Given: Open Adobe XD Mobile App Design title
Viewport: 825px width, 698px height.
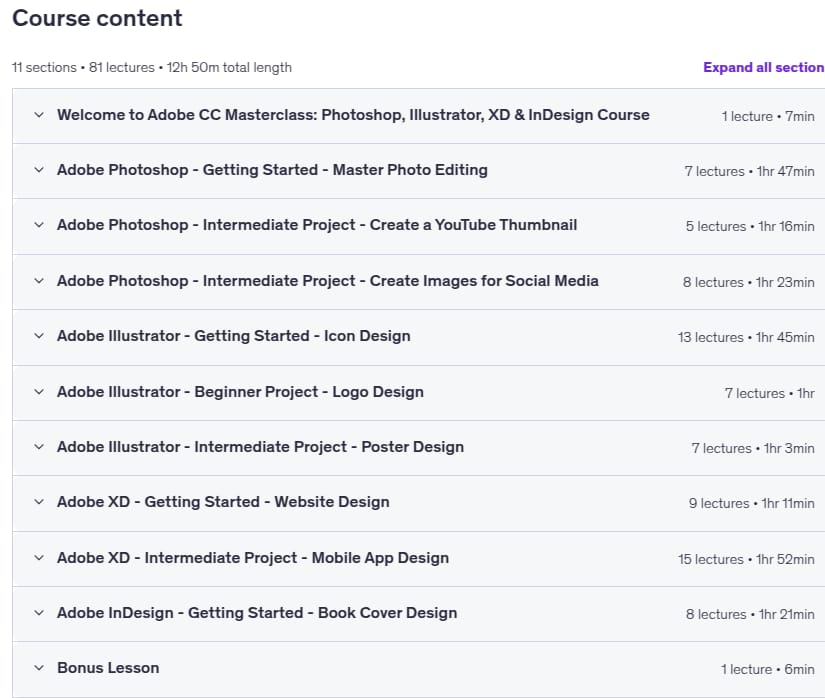Looking at the screenshot, I should click(x=253, y=558).
